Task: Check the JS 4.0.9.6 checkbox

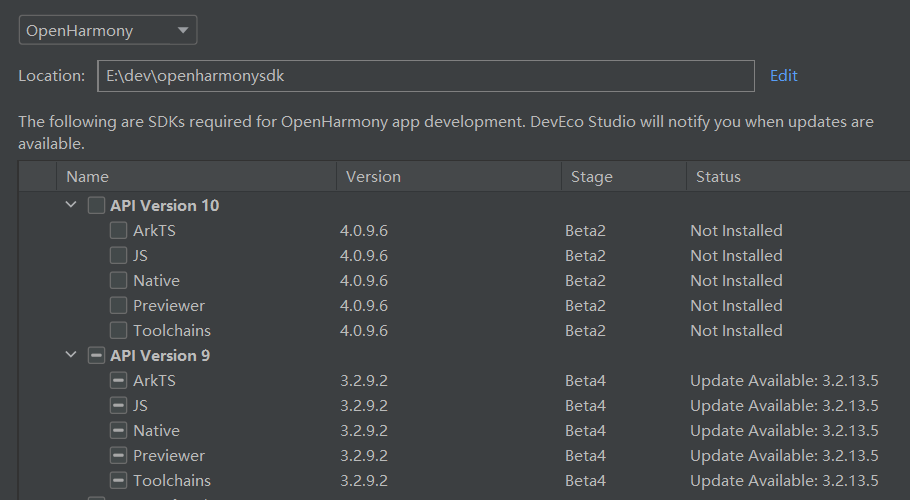Action: [118, 255]
